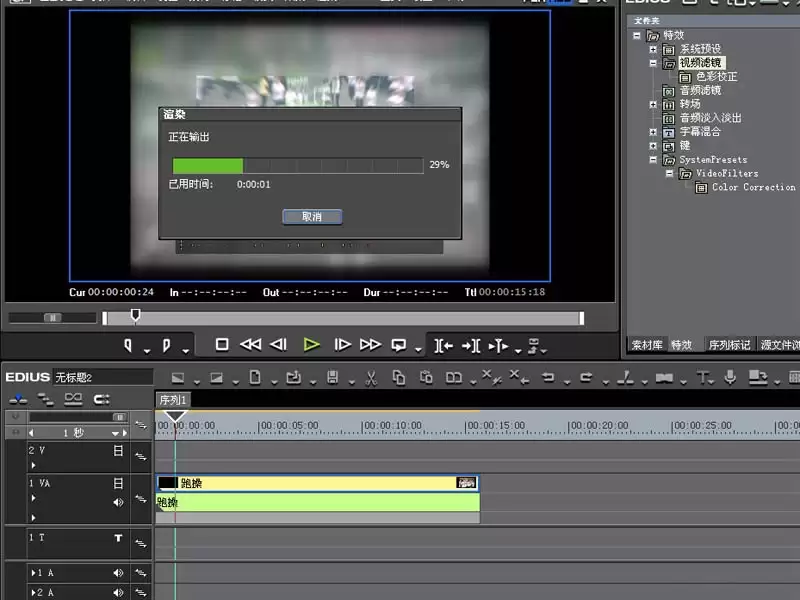The height and width of the screenshot is (600, 800).
Task: Collapse the 视频滤镜 folder in the effects tree
Action: (653, 63)
